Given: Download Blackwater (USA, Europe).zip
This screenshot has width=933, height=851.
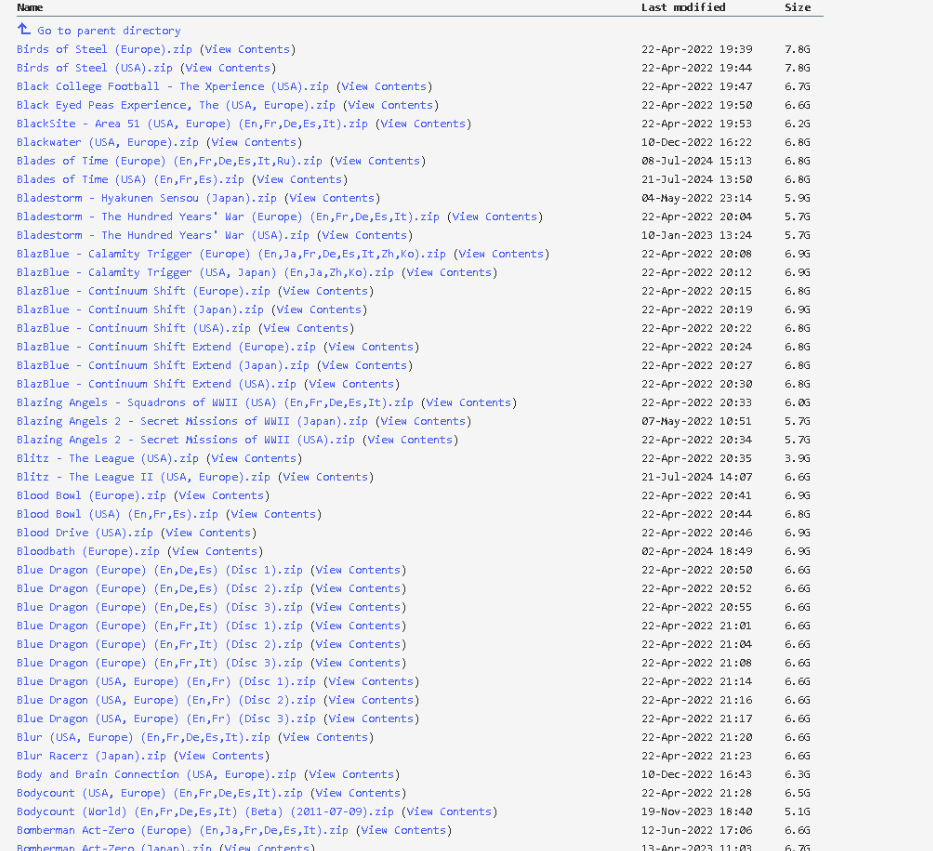Looking at the screenshot, I should point(108,142).
